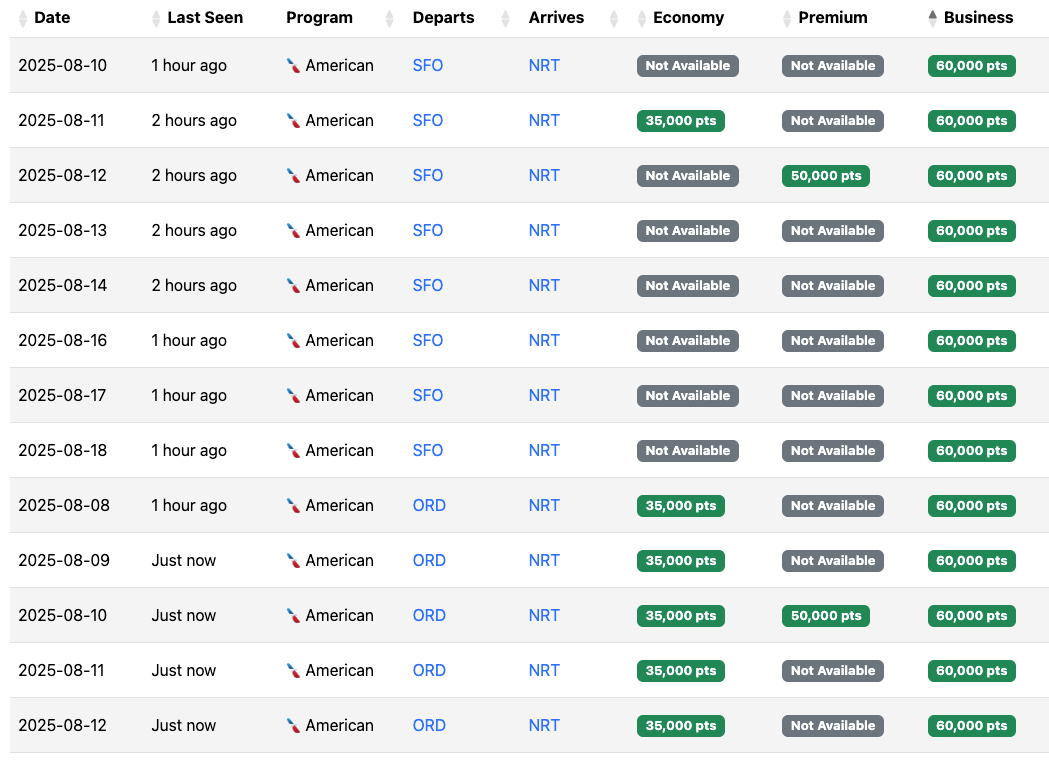This screenshot has height=761, width=1049.
Task: Open SFO link in the 2025-08-11 row
Action: (427, 120)
